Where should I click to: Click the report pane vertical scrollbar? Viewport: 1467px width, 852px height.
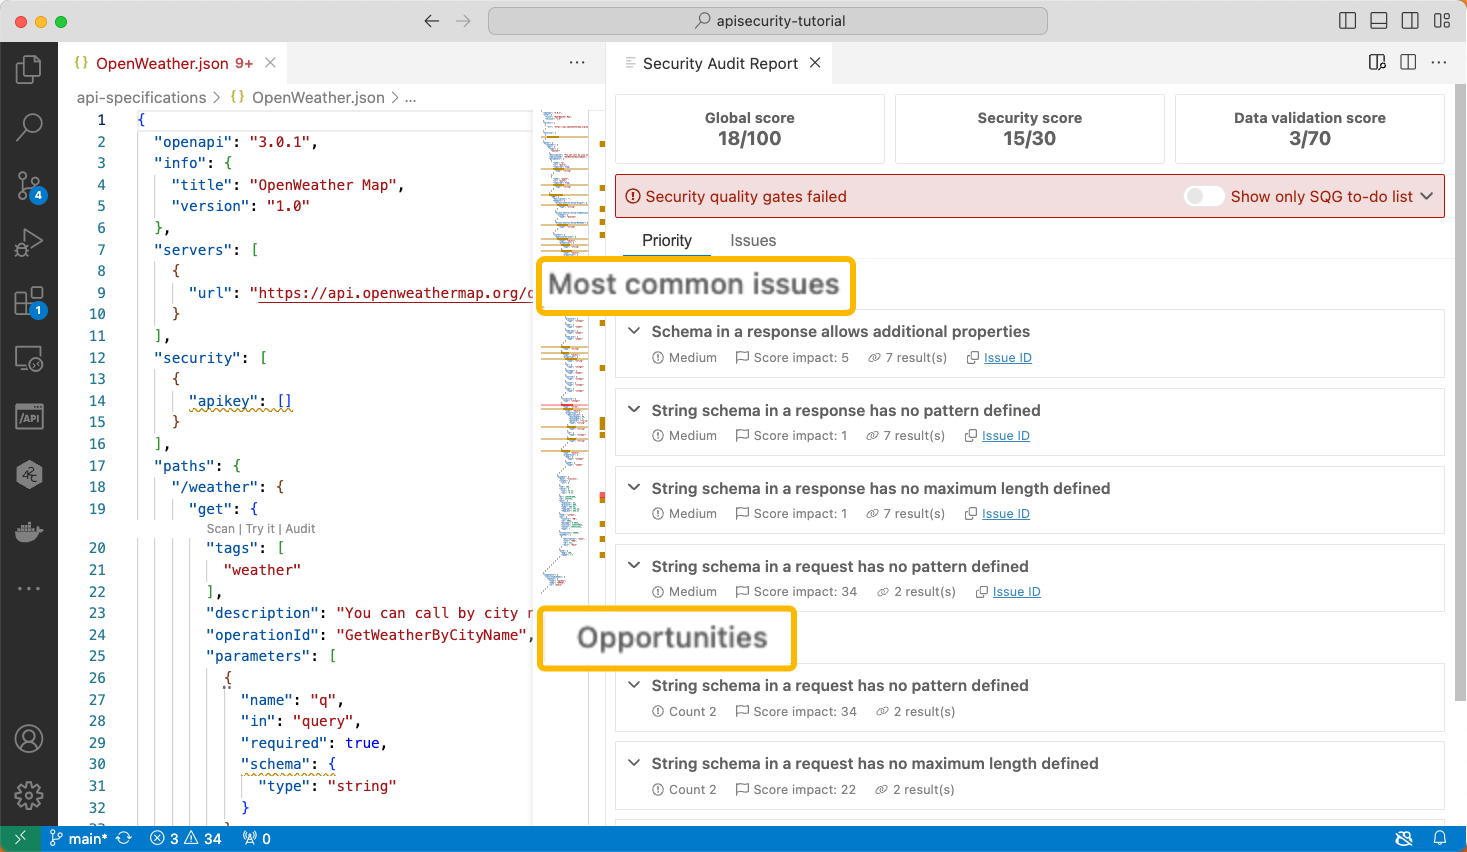[1461, 390]
